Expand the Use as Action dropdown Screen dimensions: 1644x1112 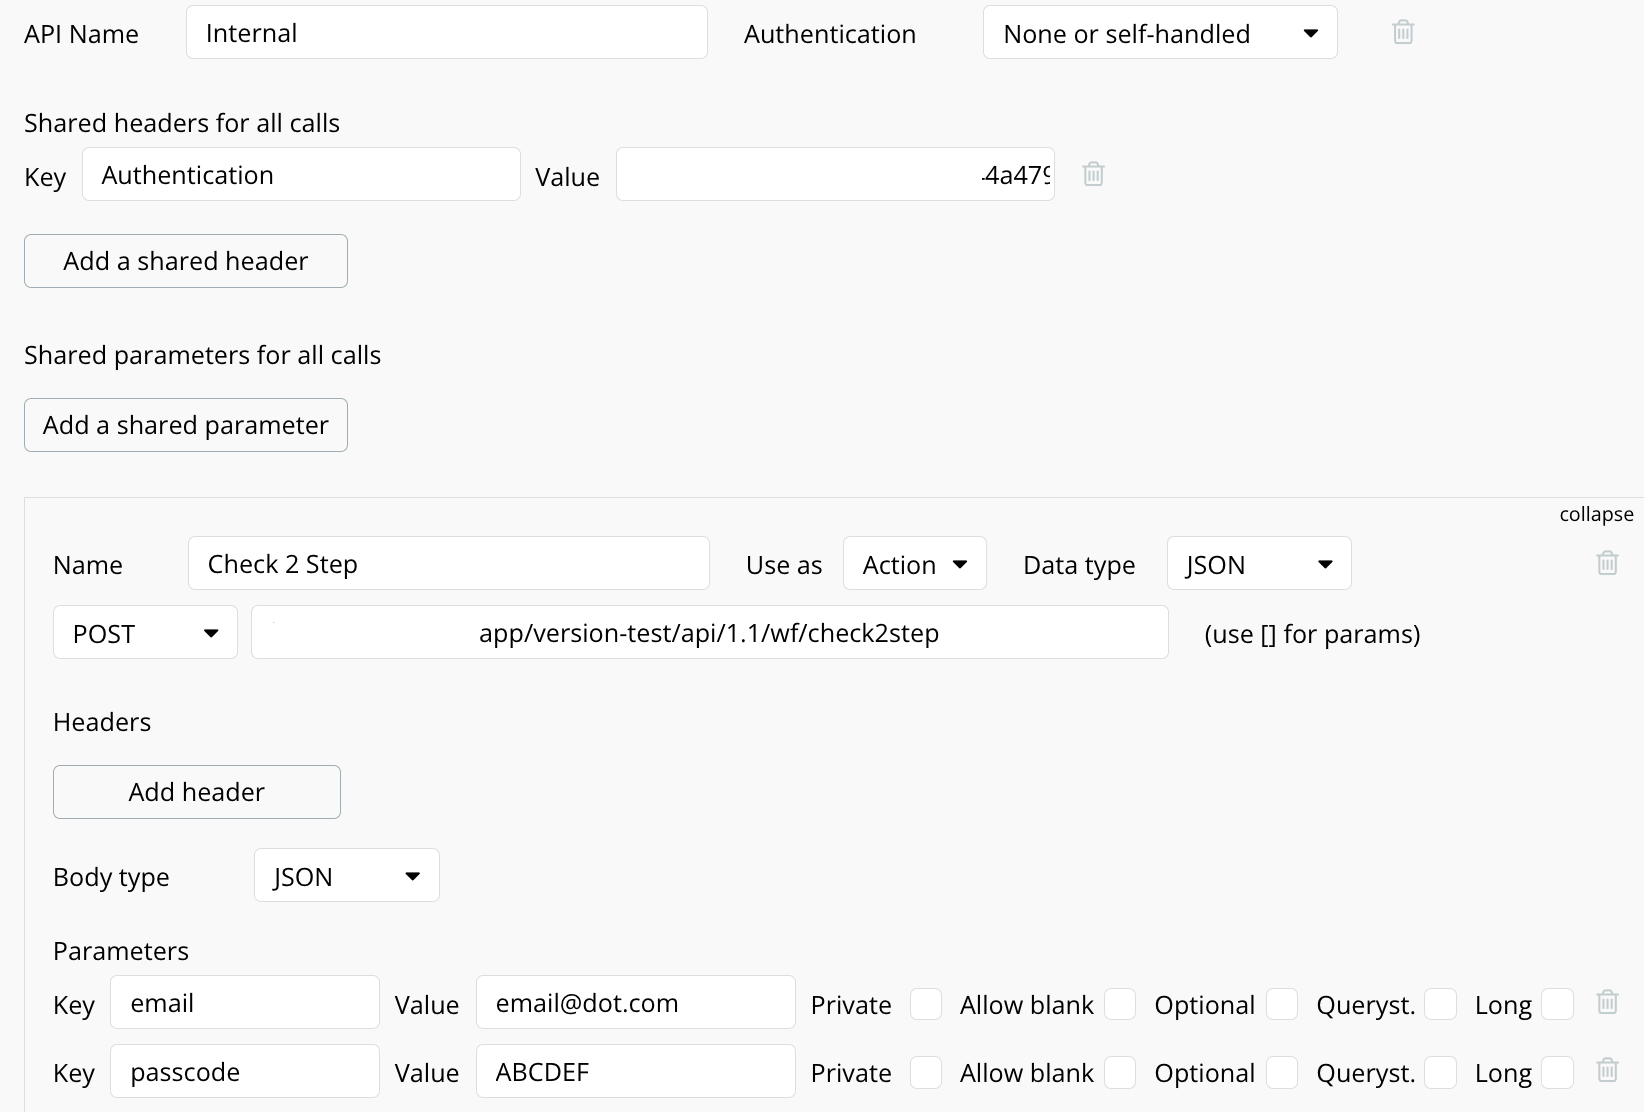914,564
